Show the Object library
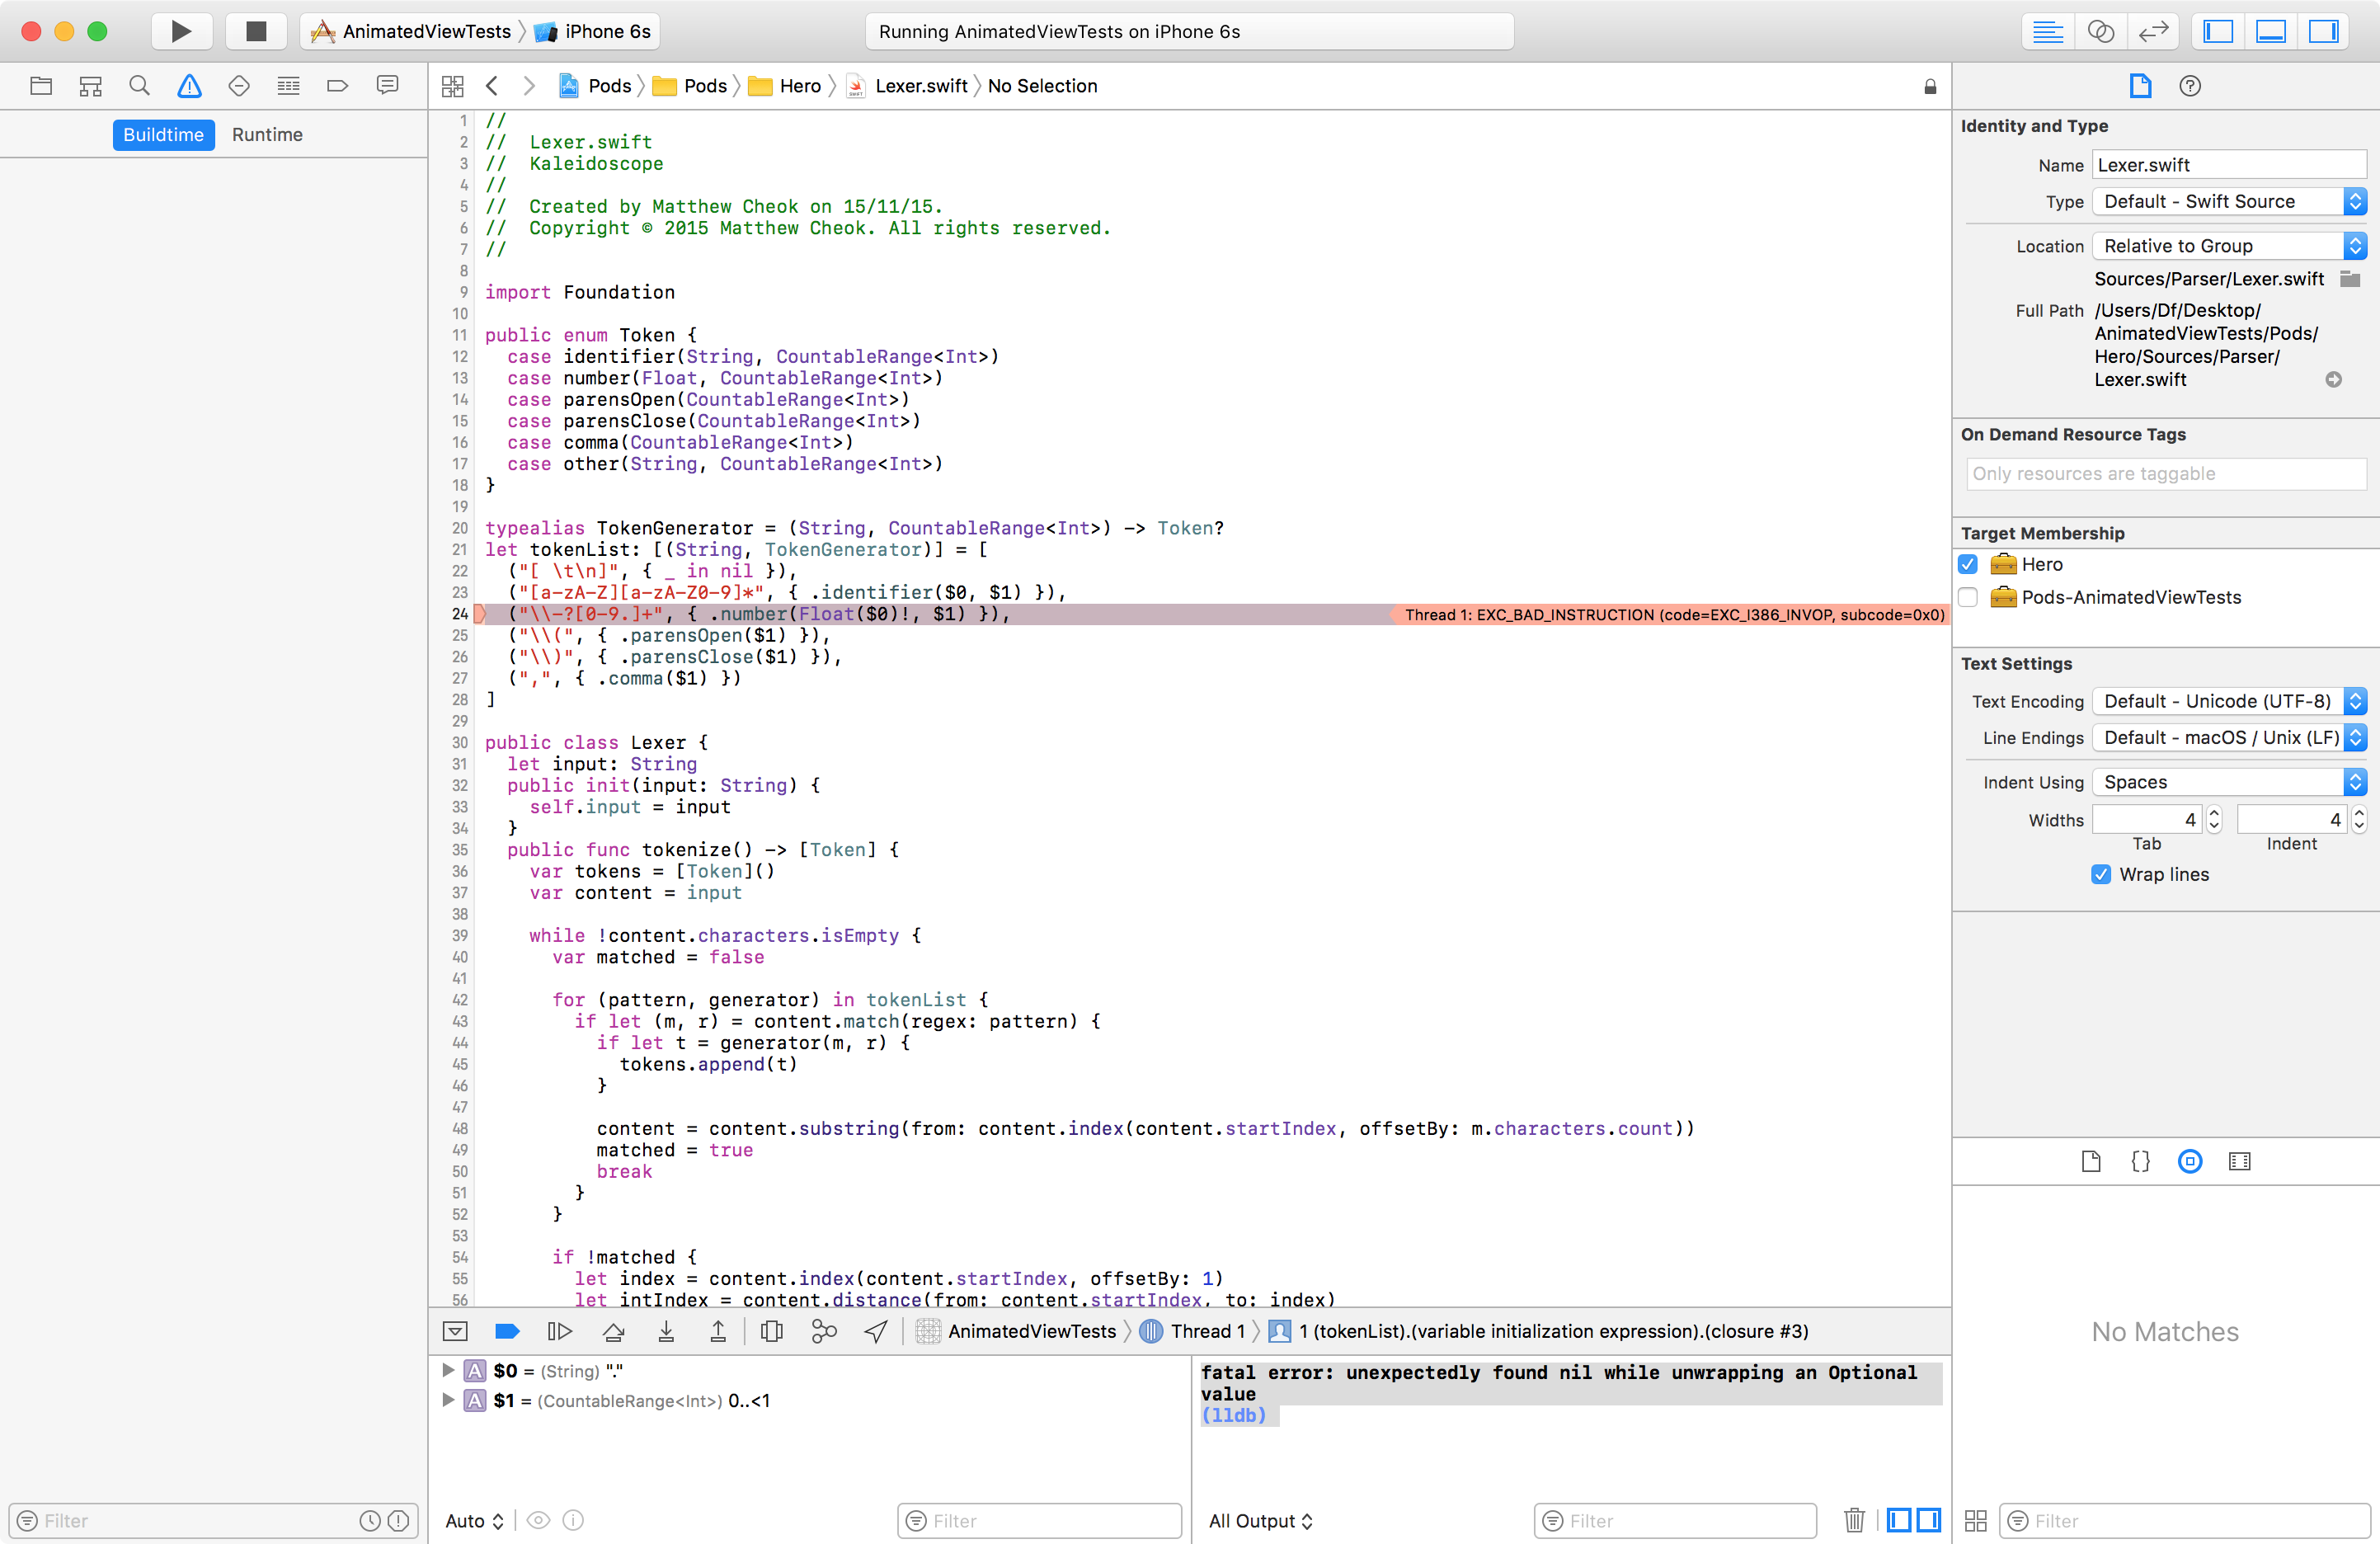Image resolution: width=2380 pixels, height=1544 pixels. [2190, 1161]
